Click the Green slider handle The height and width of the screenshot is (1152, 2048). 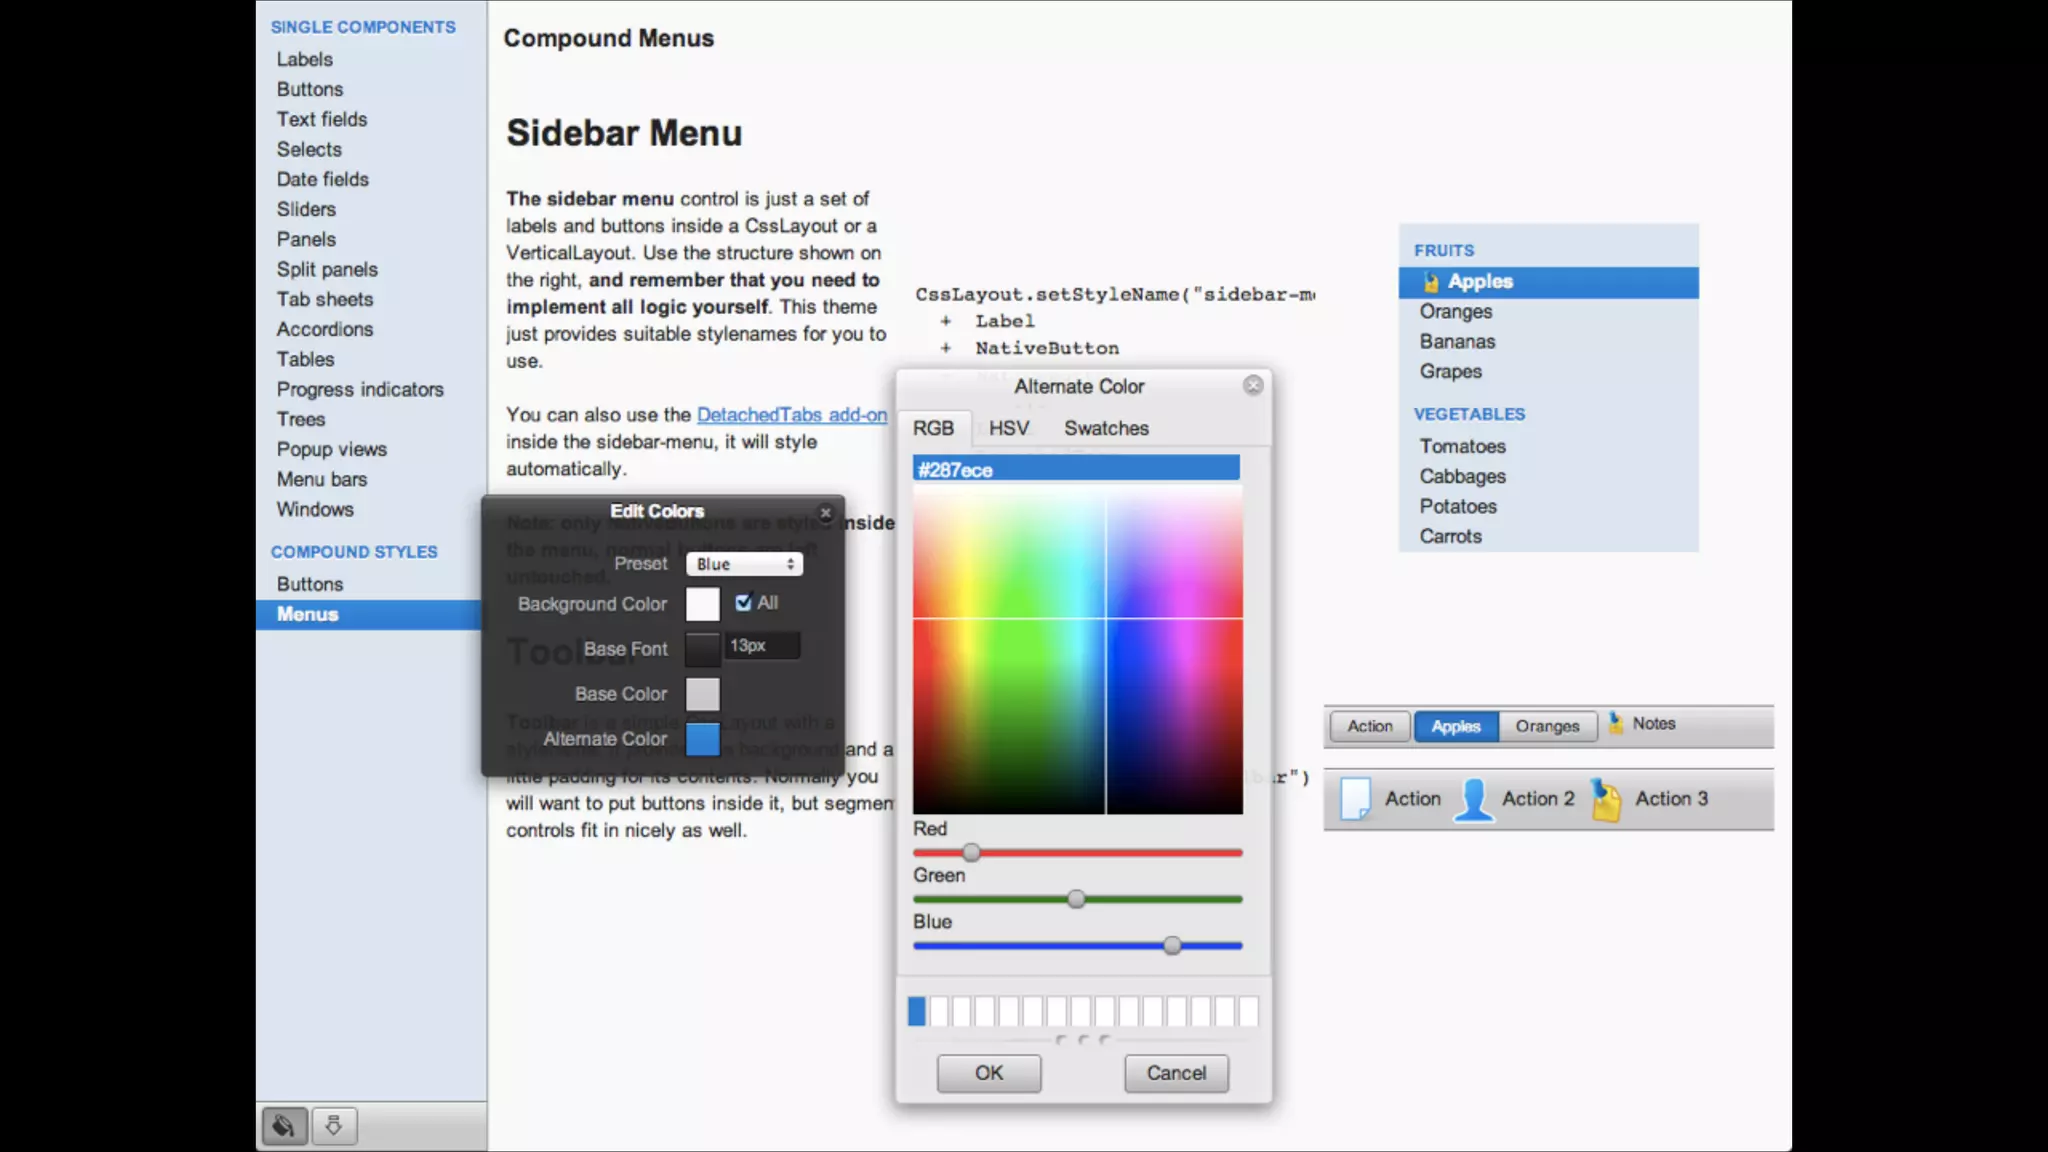coord(1076,899)
